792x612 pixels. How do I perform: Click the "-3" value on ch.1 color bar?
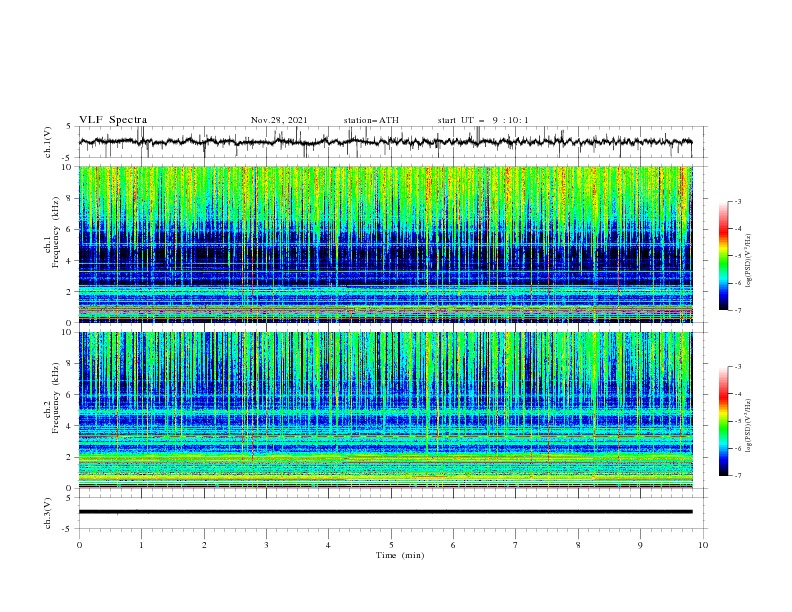(737, 201)
